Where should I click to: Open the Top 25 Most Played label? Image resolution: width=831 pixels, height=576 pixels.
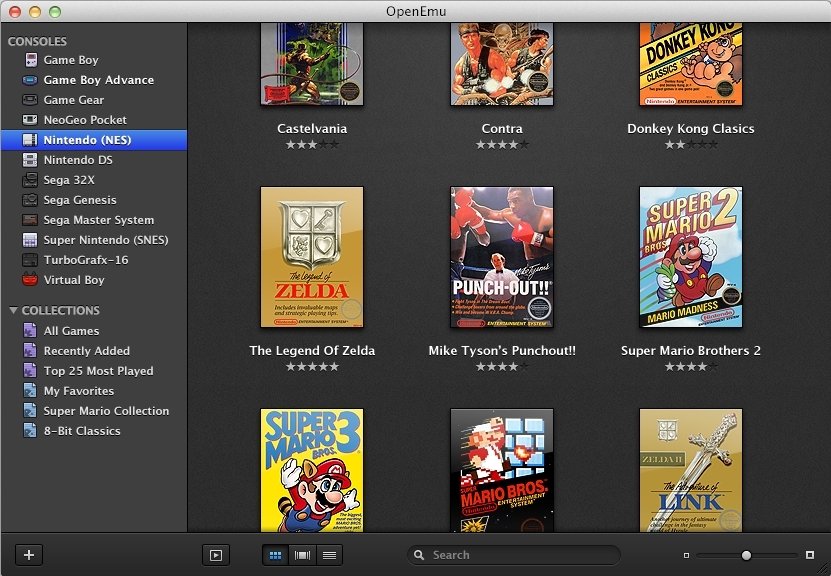[x=99, y=371]
